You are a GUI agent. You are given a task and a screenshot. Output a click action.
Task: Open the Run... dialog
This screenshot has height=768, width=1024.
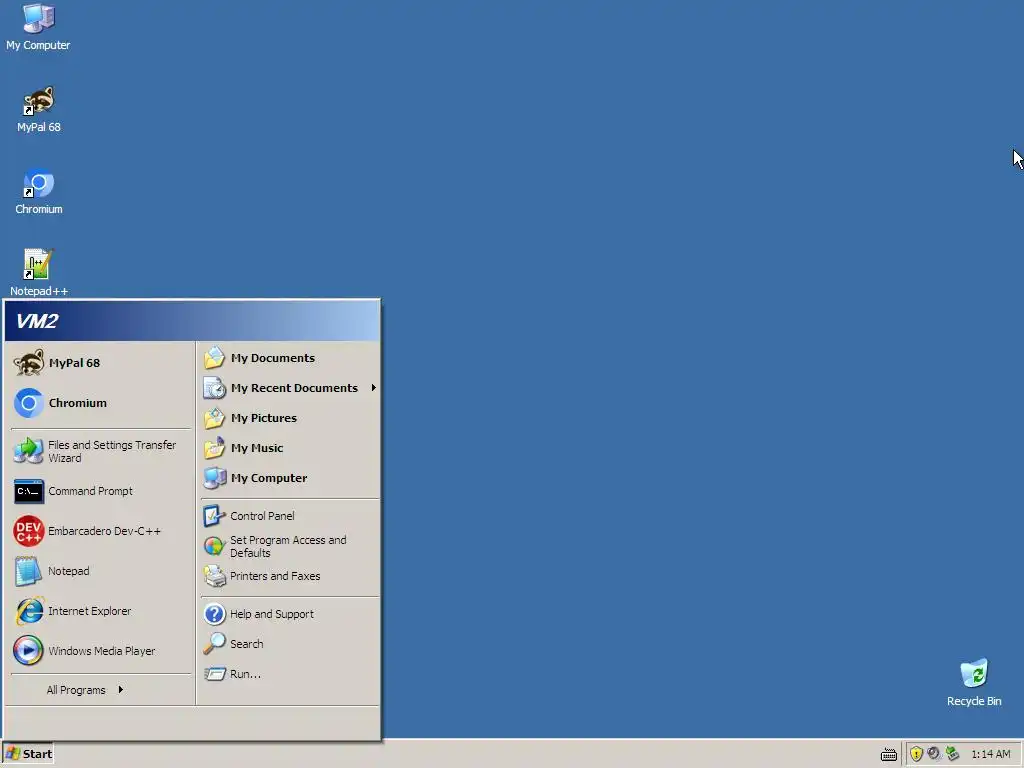[289, 674]
